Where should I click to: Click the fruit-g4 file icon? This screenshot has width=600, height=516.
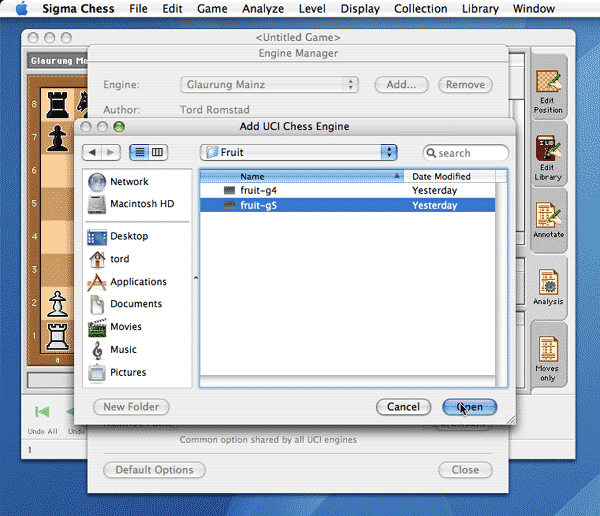coord(229,190)
